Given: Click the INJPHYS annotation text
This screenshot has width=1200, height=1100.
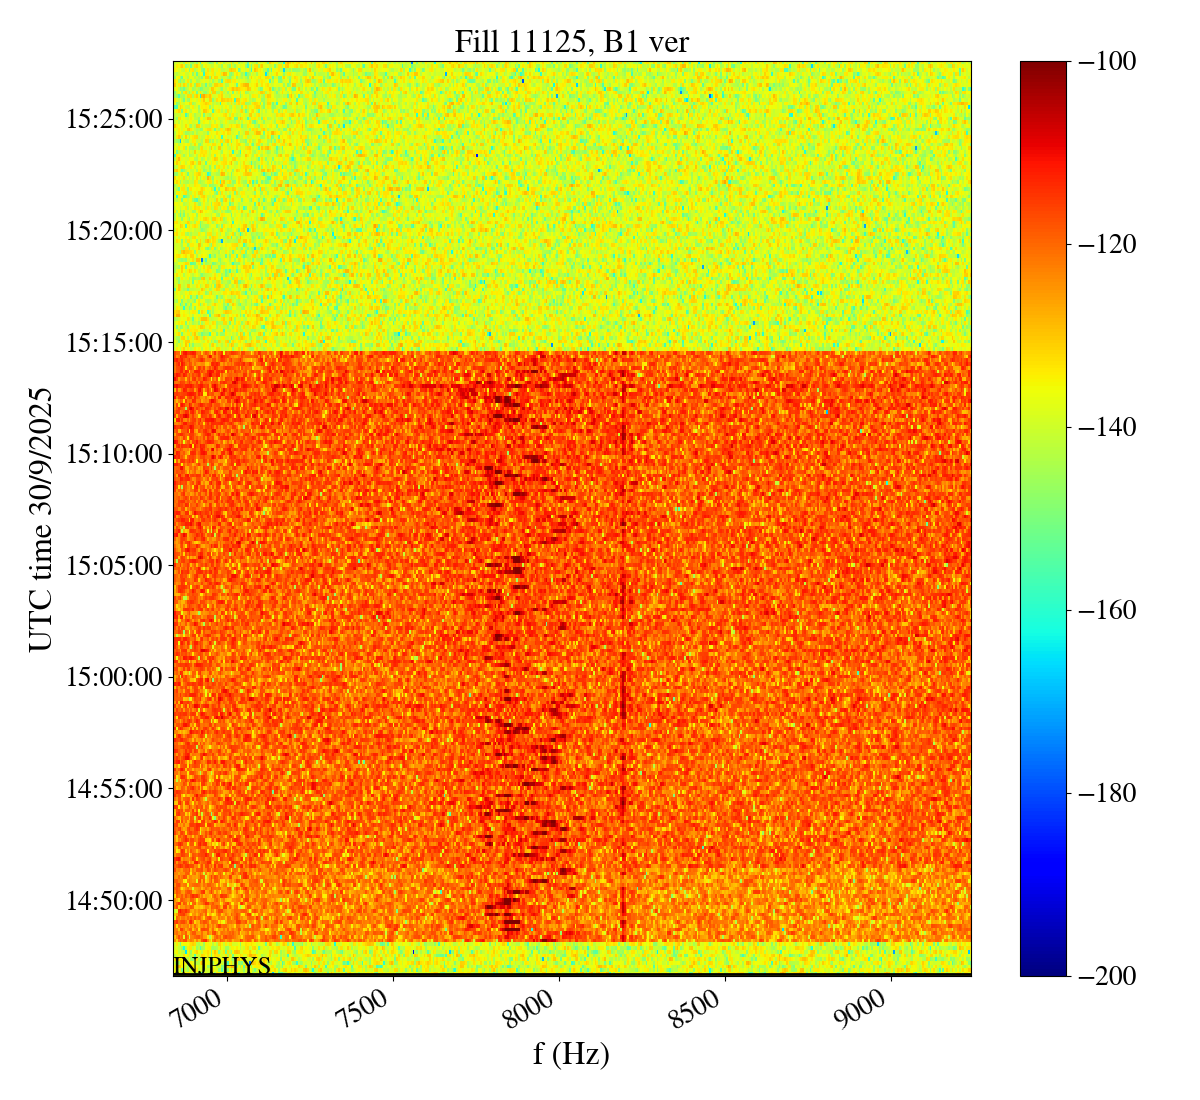Looking at the screenshot, I should tap(222, 966).
